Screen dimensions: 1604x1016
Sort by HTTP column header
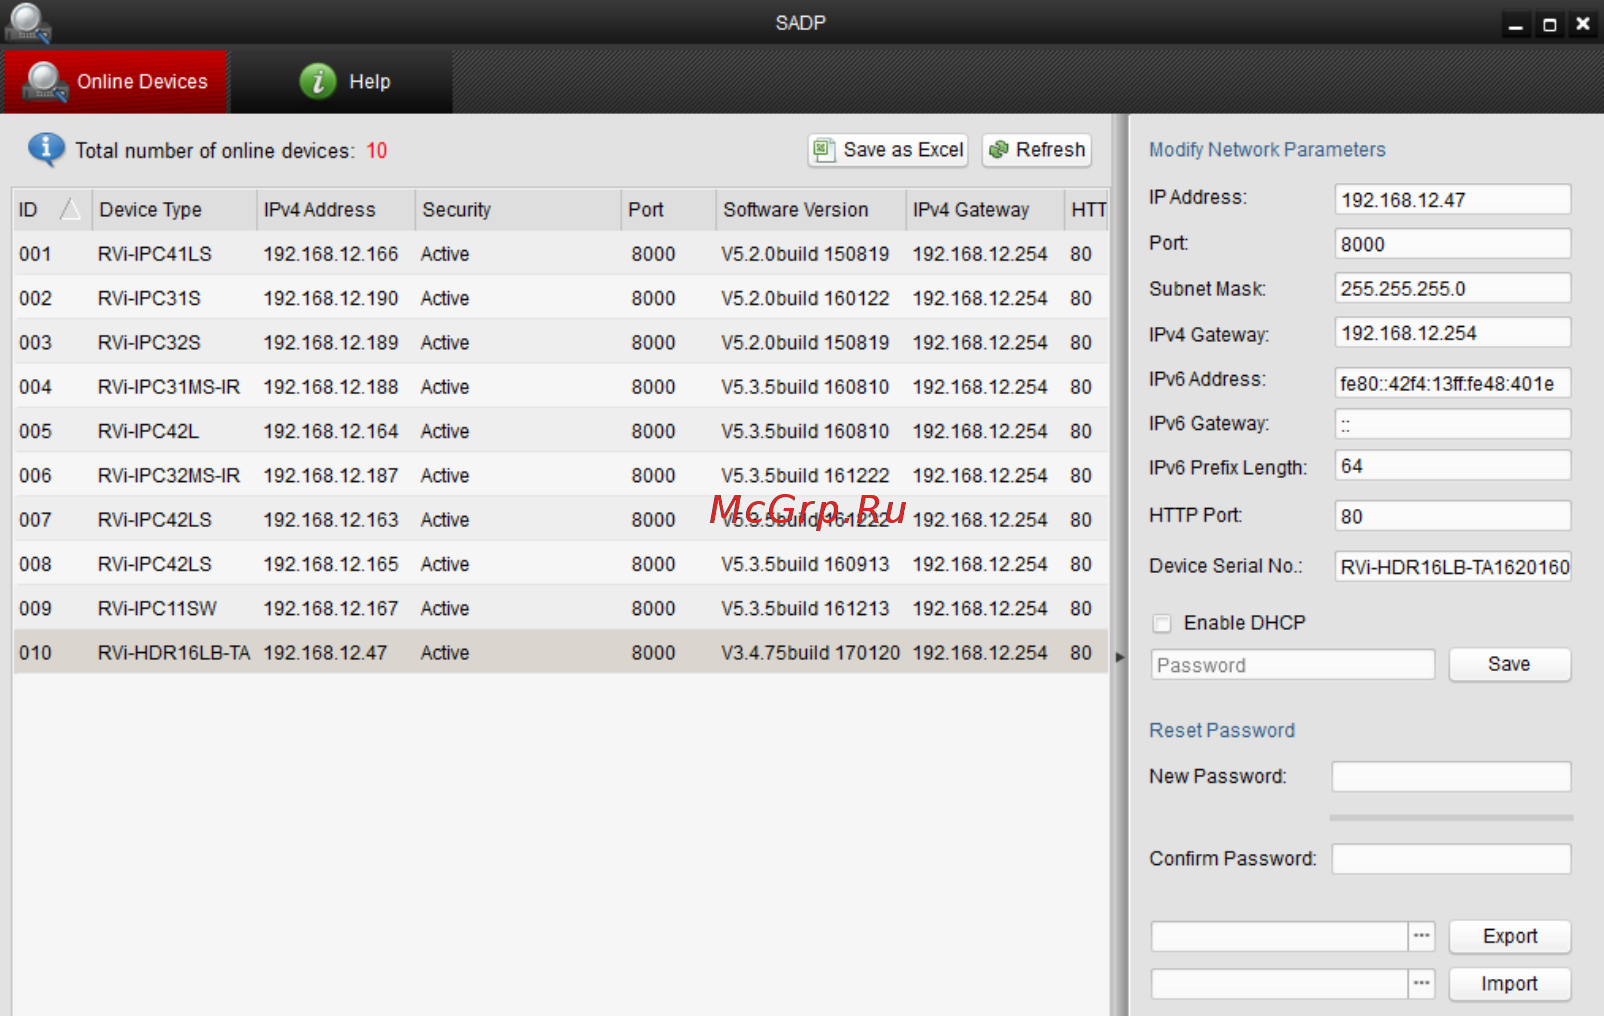tap(1087, 210)
